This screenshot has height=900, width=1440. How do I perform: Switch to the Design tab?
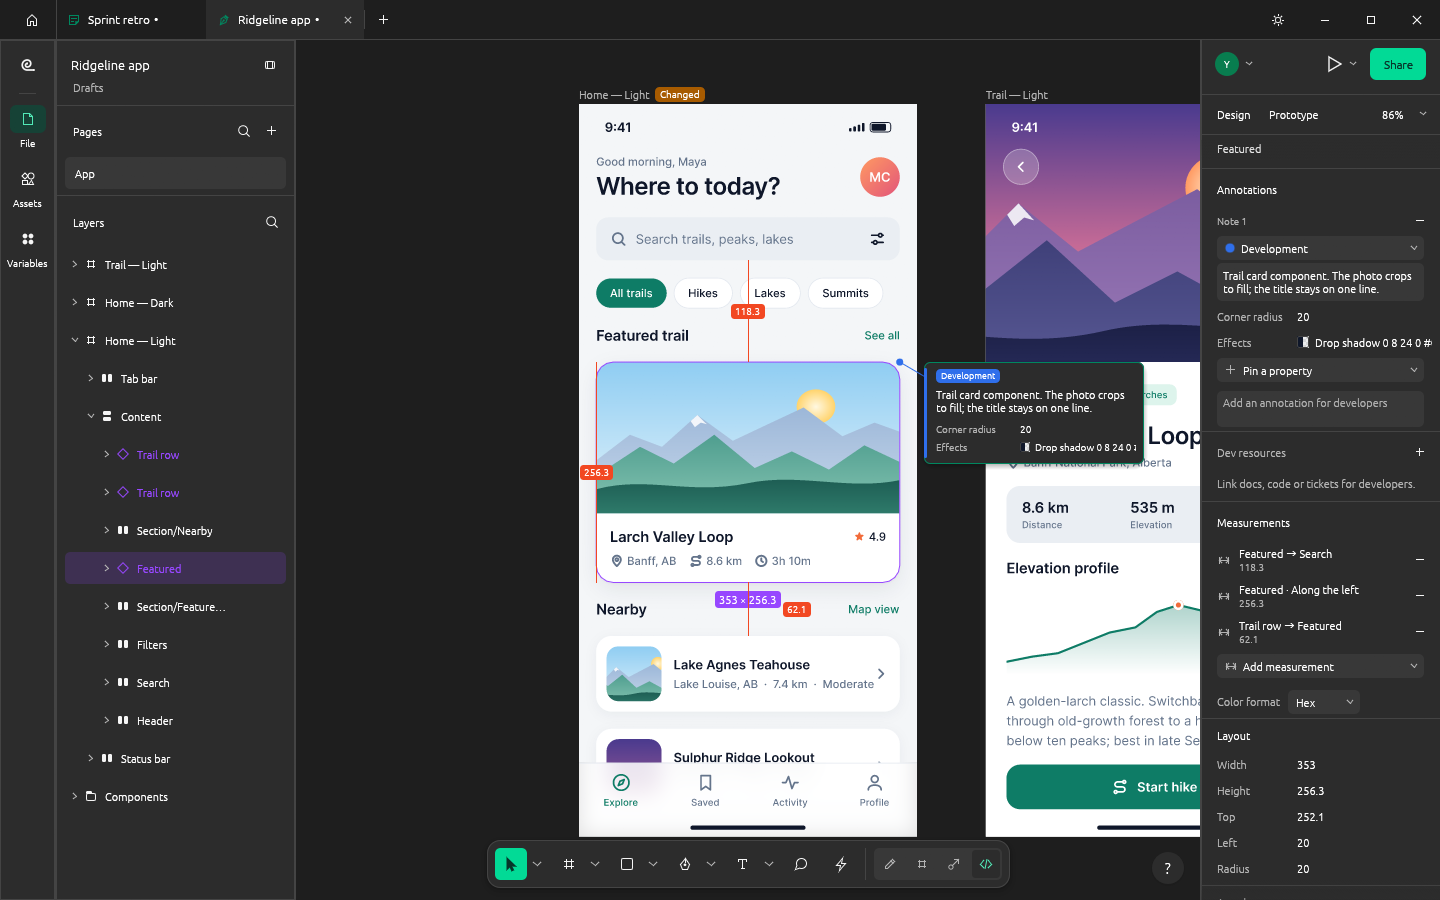1233,115
